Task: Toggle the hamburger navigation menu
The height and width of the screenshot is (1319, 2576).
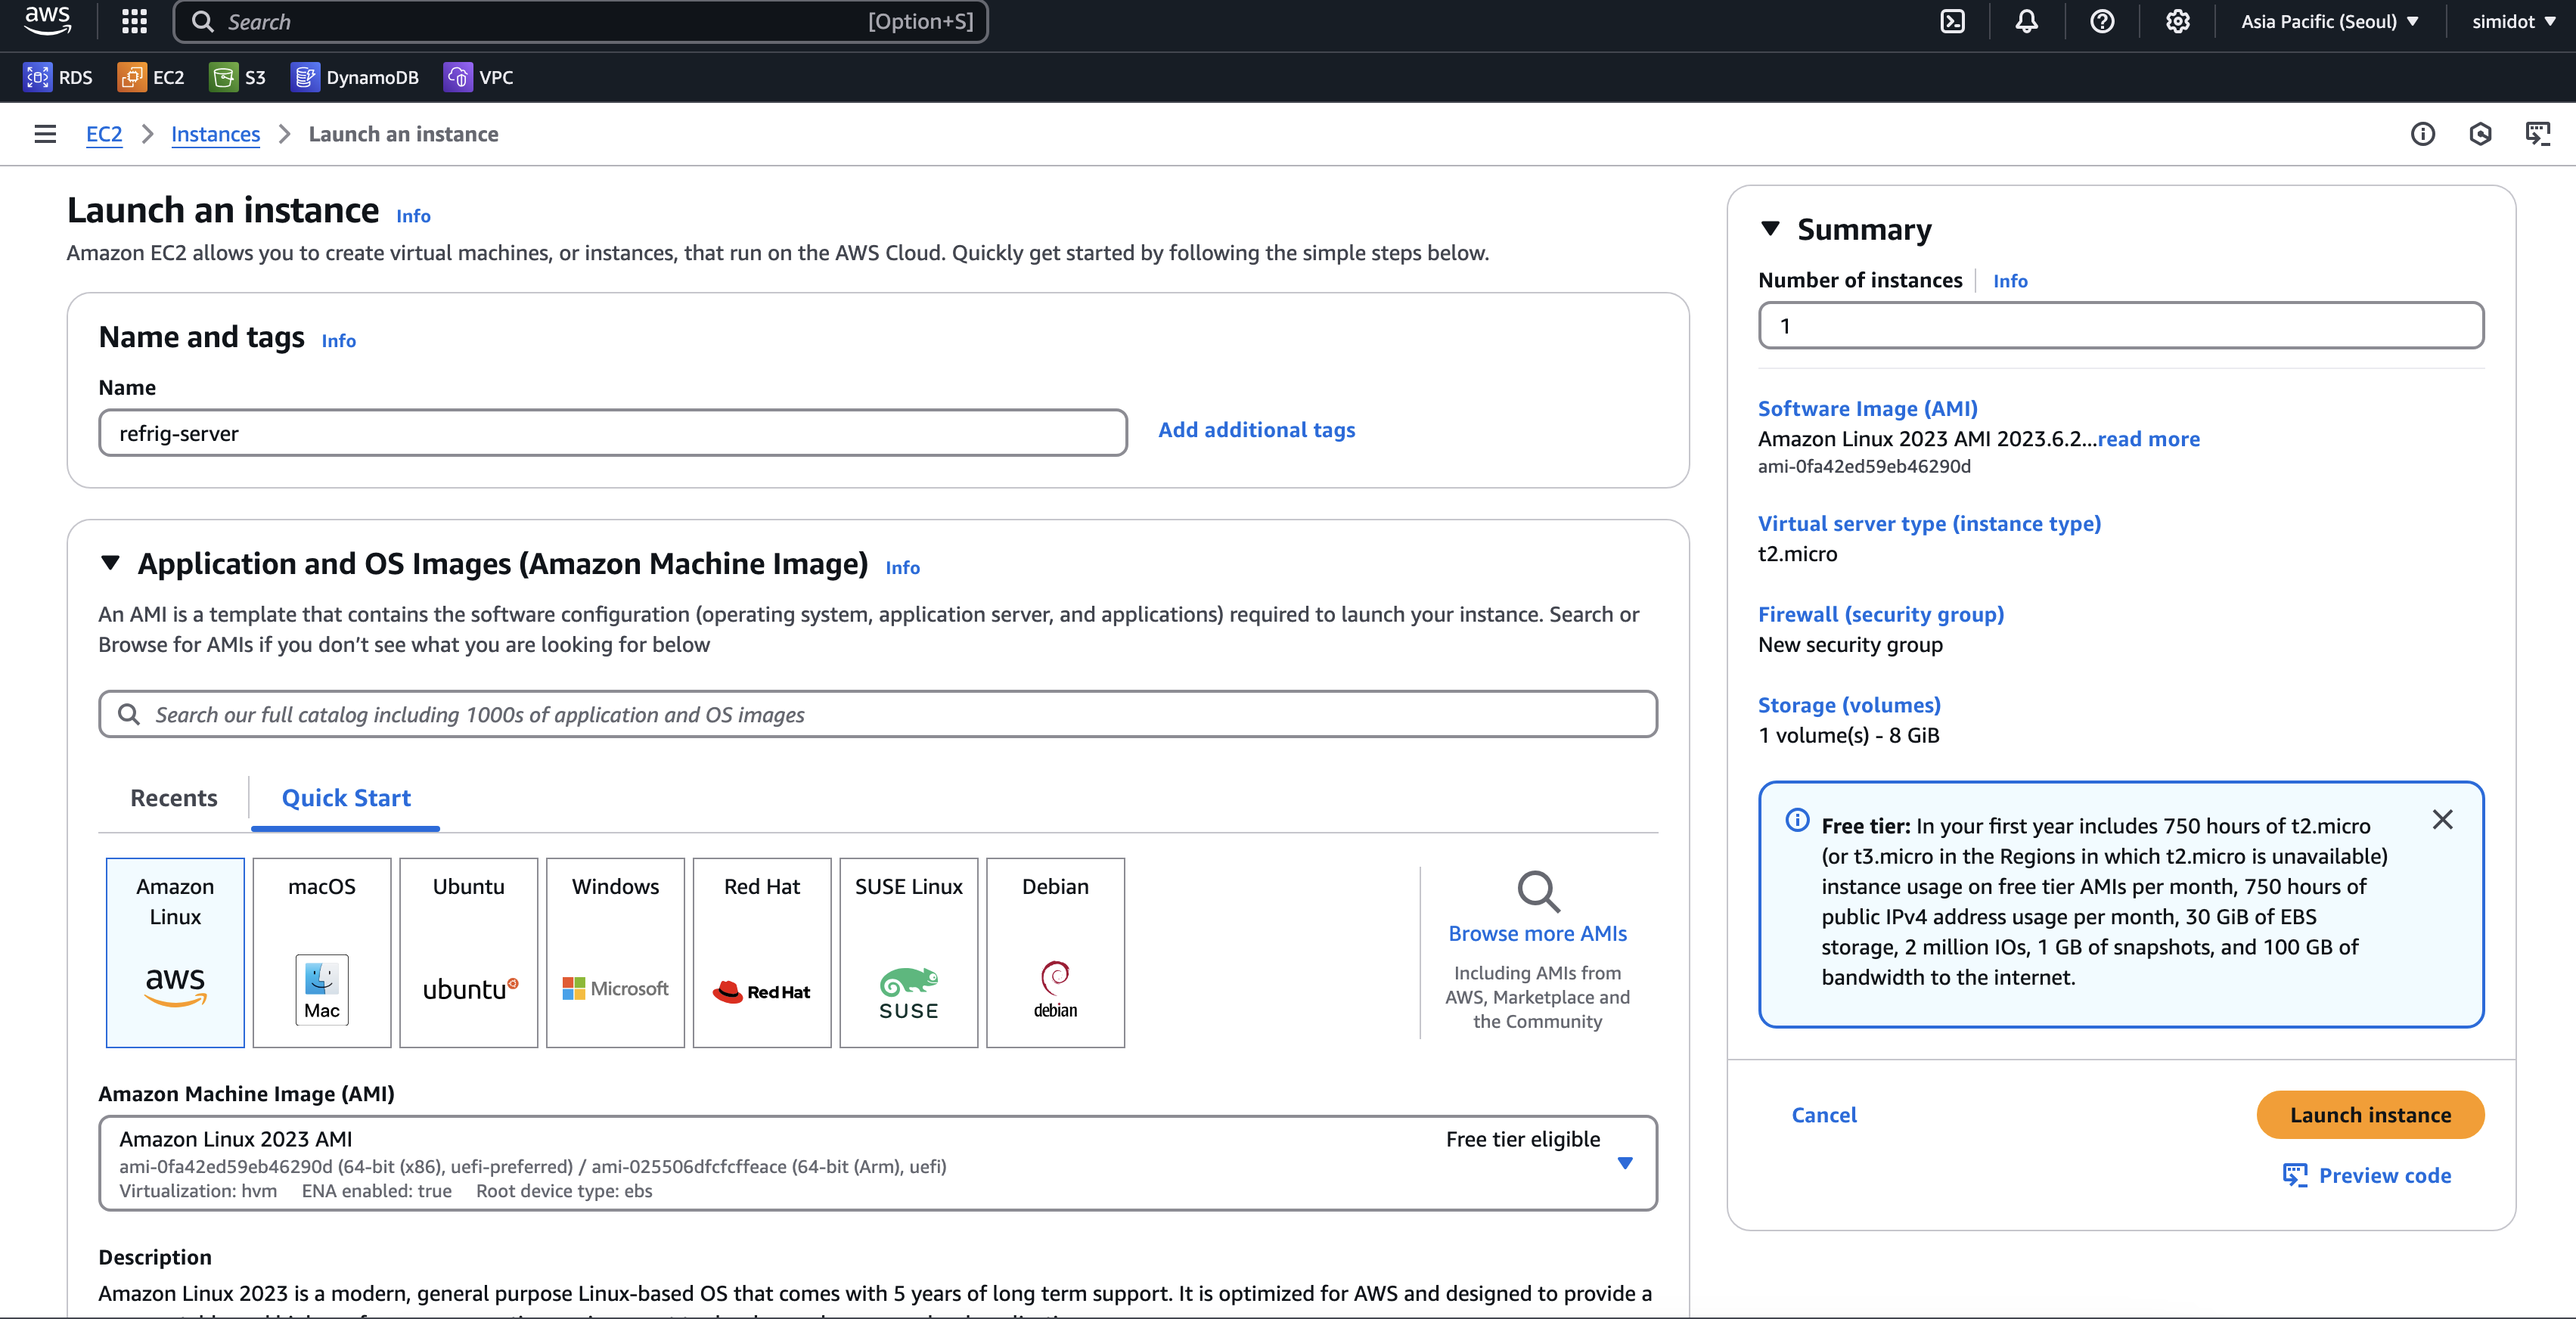Action: pos(45,134)
